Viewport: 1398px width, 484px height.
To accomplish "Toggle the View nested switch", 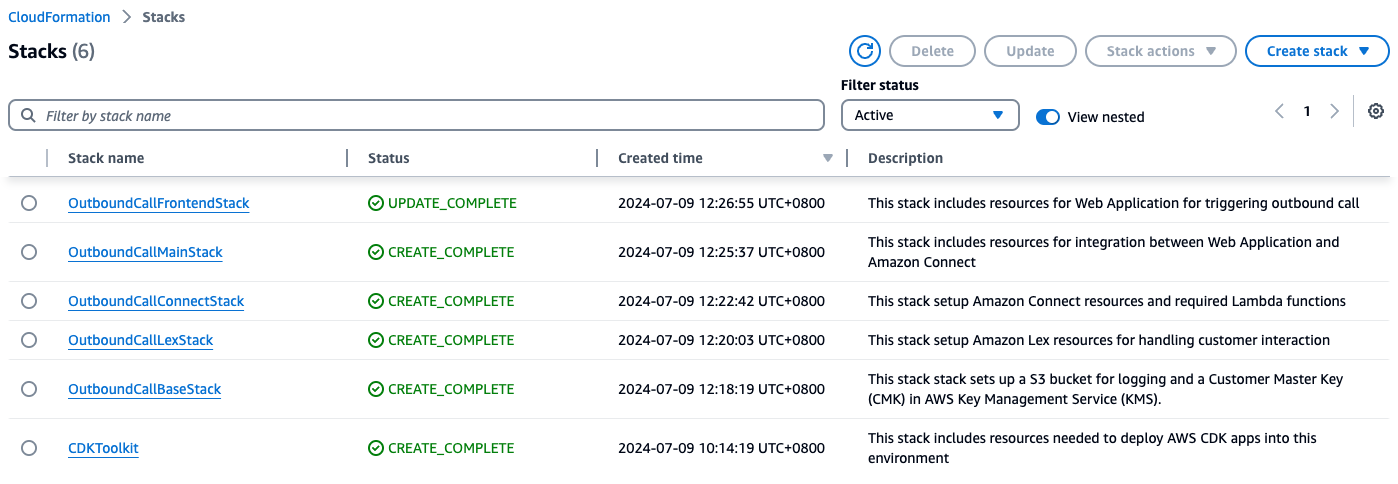I will (x=1047, y=117).
